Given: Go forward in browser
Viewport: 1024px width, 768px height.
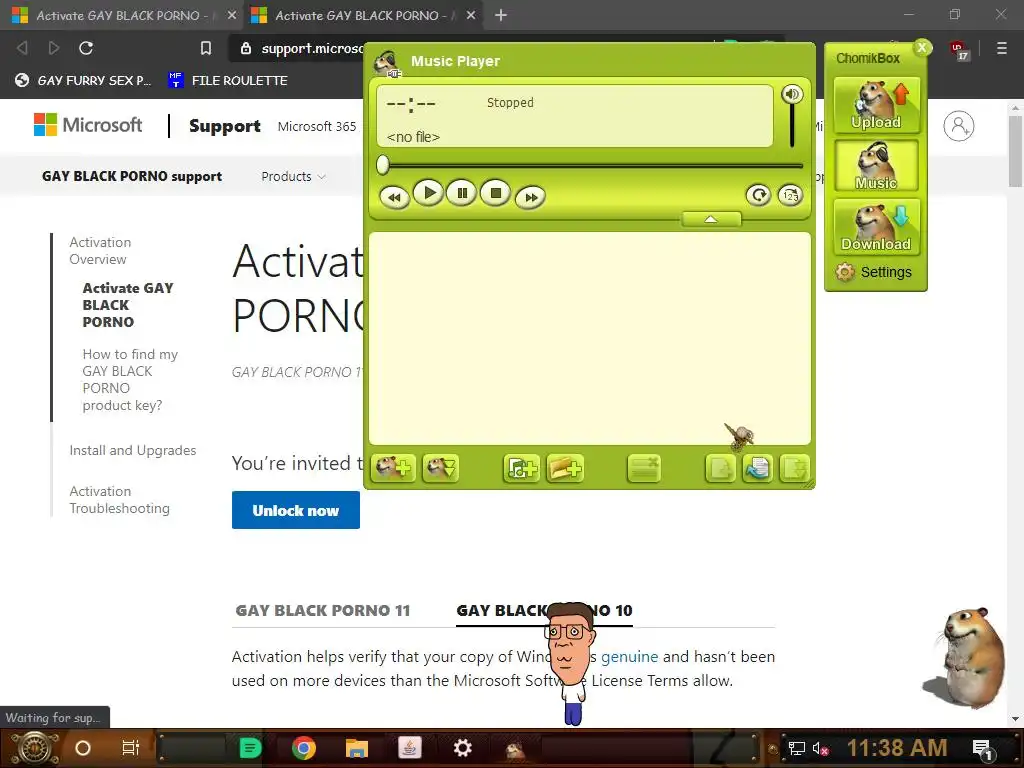Looking at the screenshot, I should (x=54, y=48).
